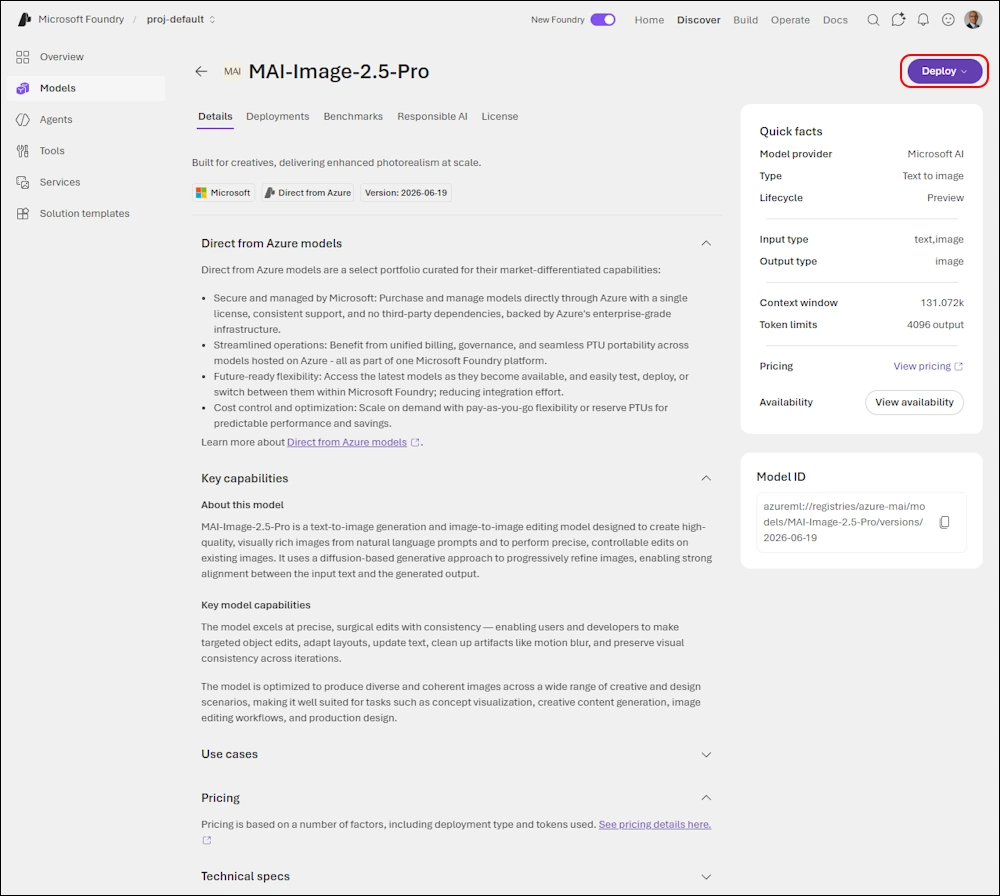Open the View pricing link
The image size is (1000, 896).
[x=922, y=366]
